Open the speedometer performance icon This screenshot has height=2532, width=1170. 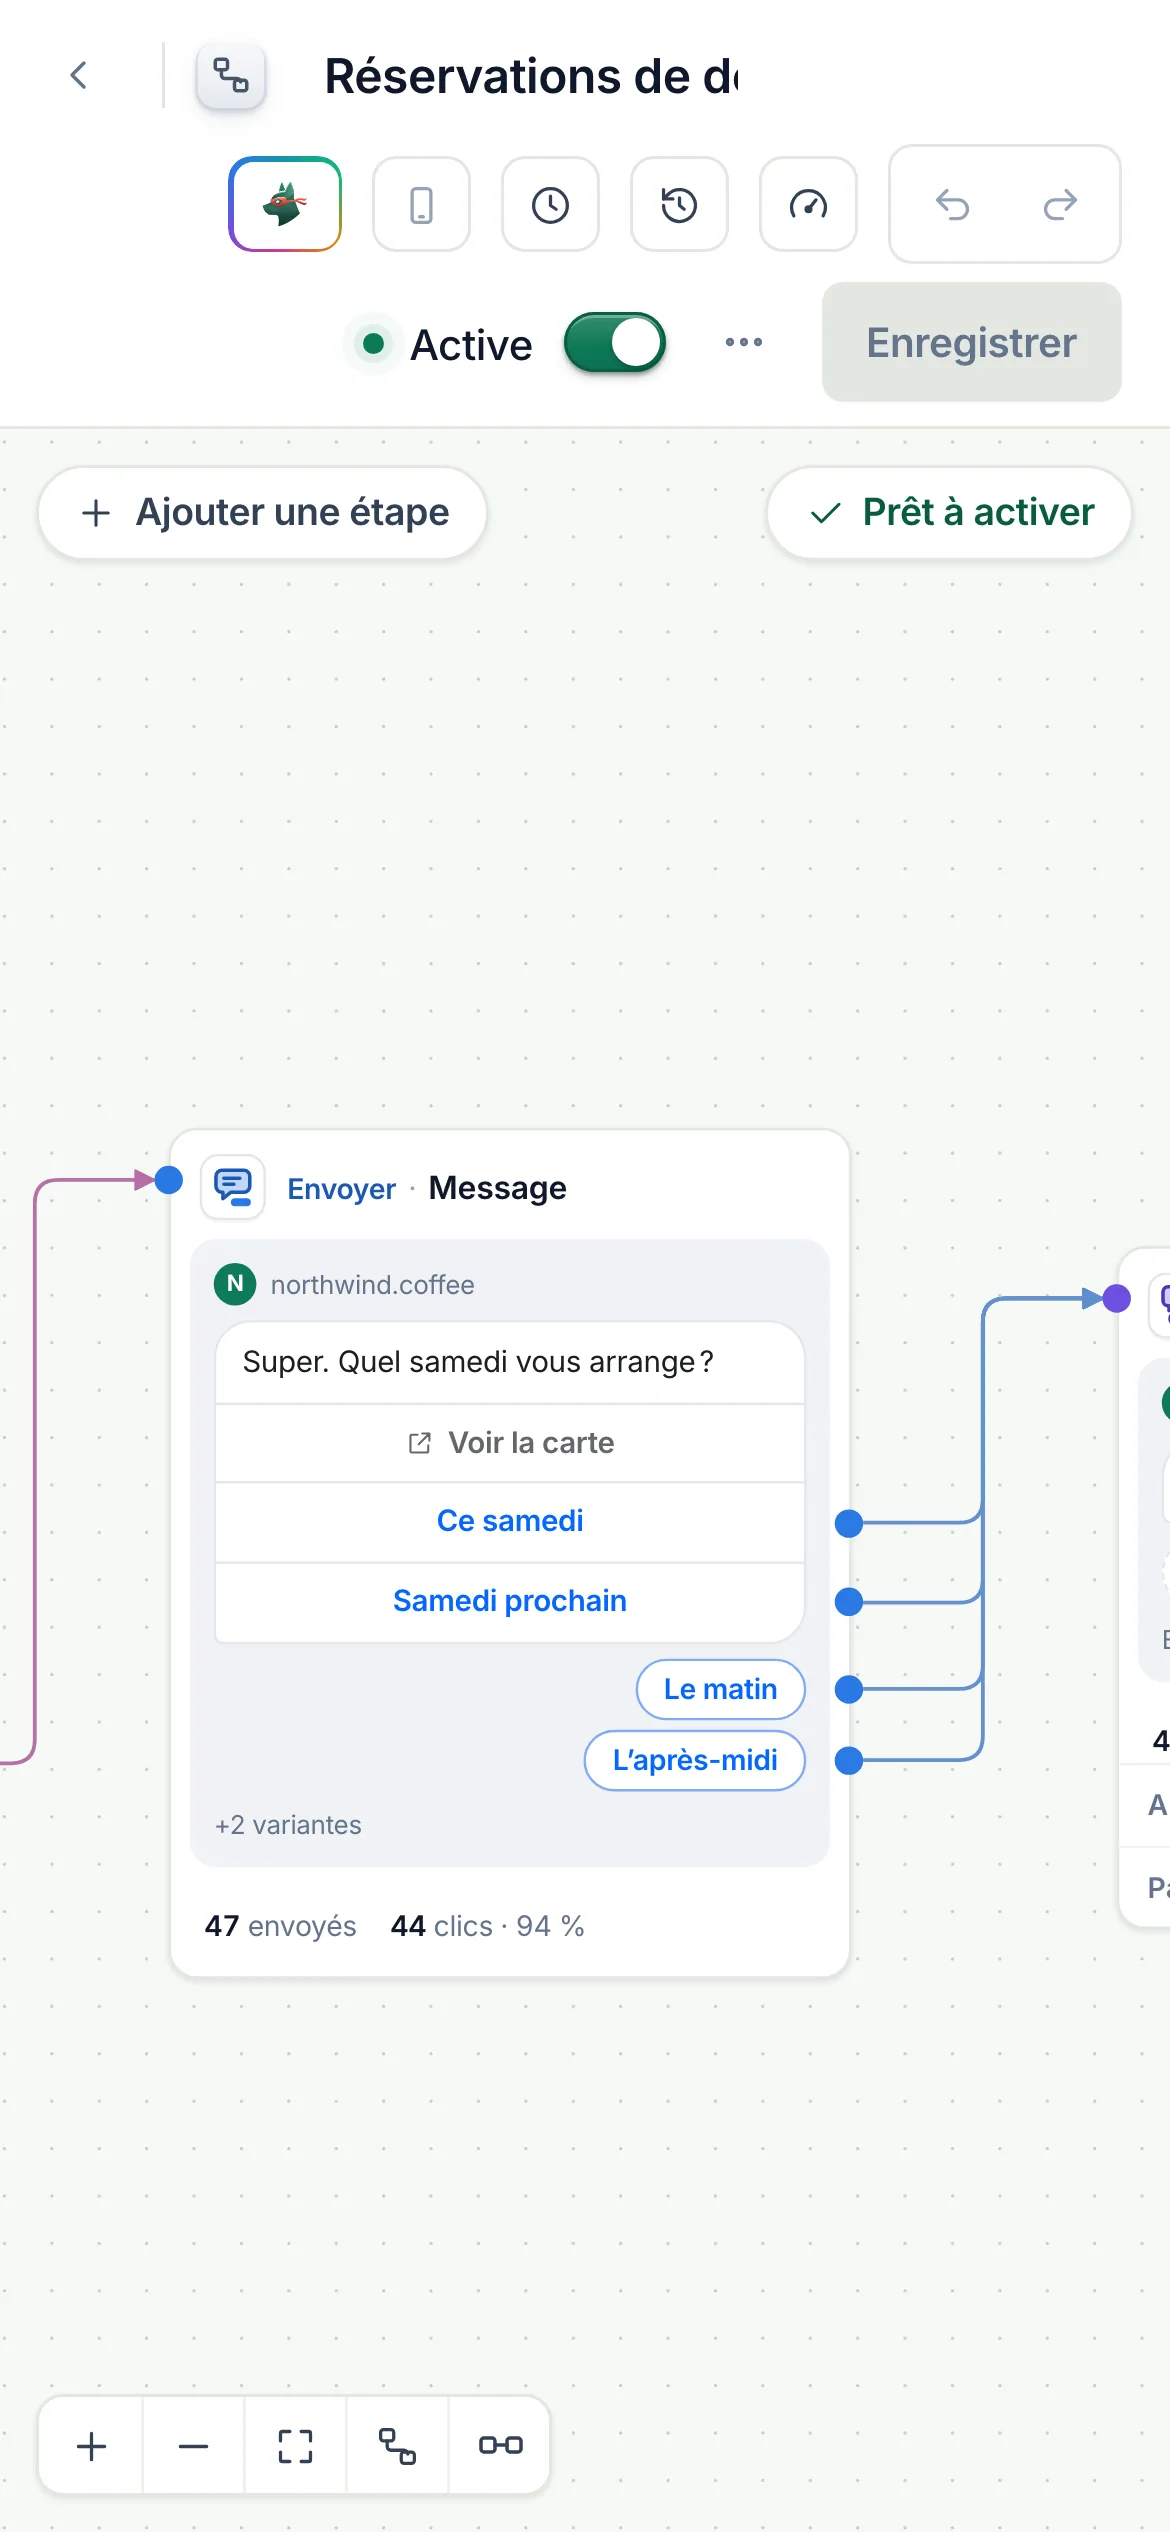[808, 204]
